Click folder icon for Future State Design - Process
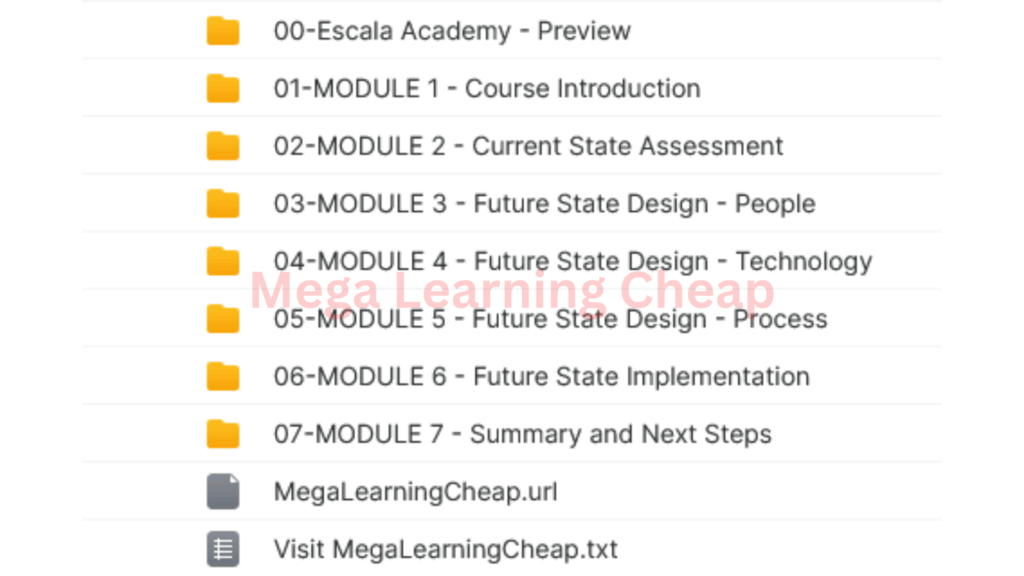This screenshot has width=1024, height=576. 223,319
